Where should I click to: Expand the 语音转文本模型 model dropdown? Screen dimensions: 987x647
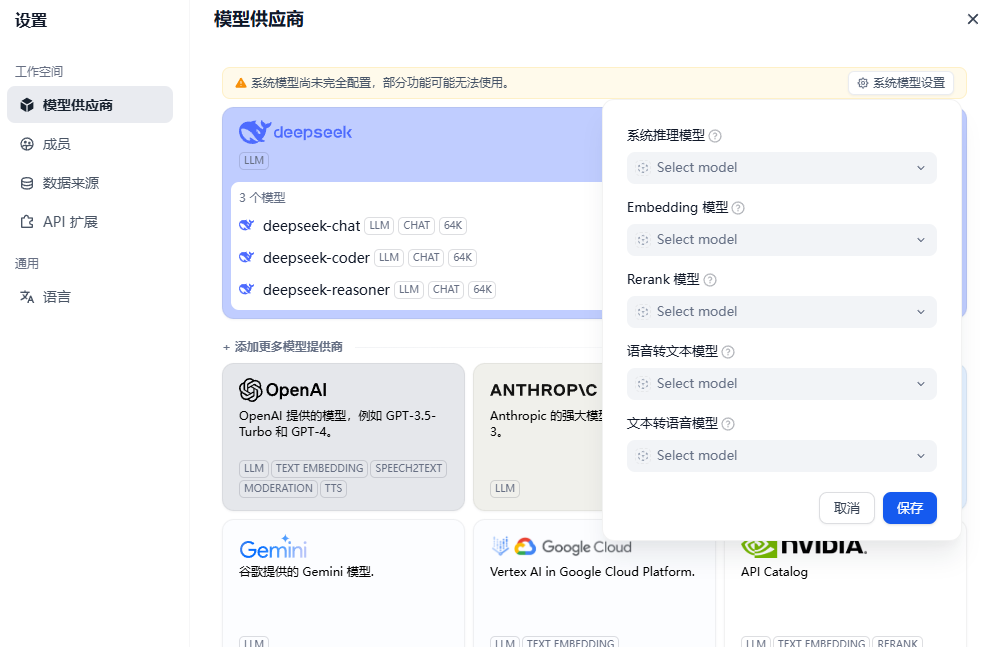pos(781,384)
